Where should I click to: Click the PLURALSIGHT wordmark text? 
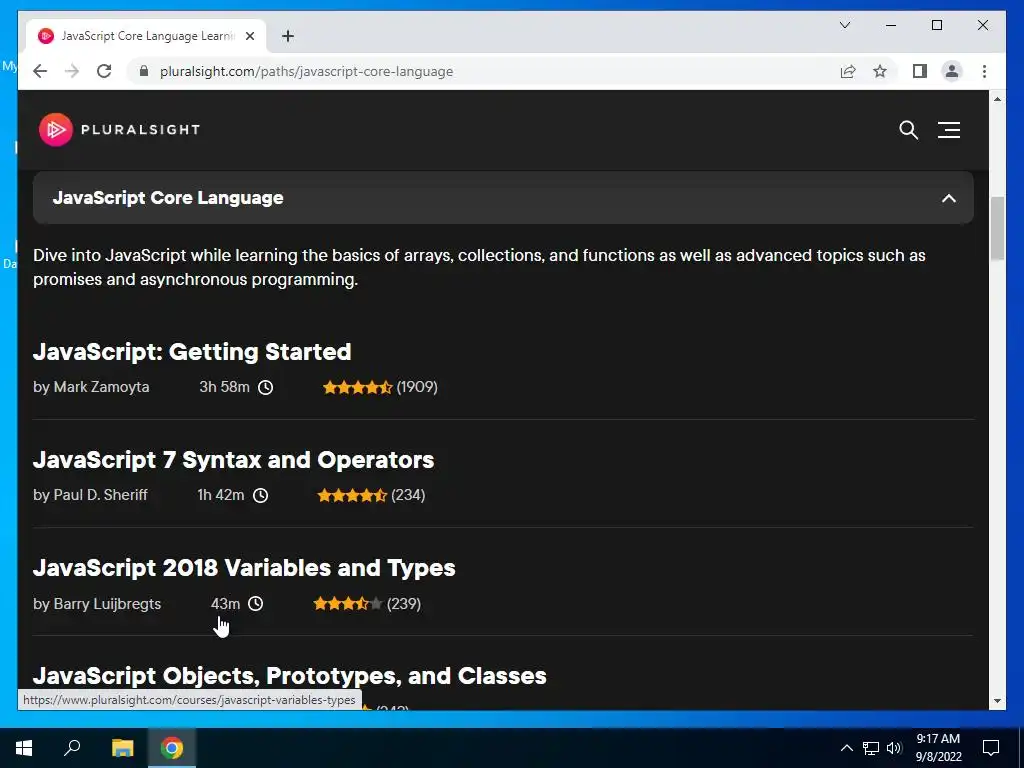(x=140, y=129)
